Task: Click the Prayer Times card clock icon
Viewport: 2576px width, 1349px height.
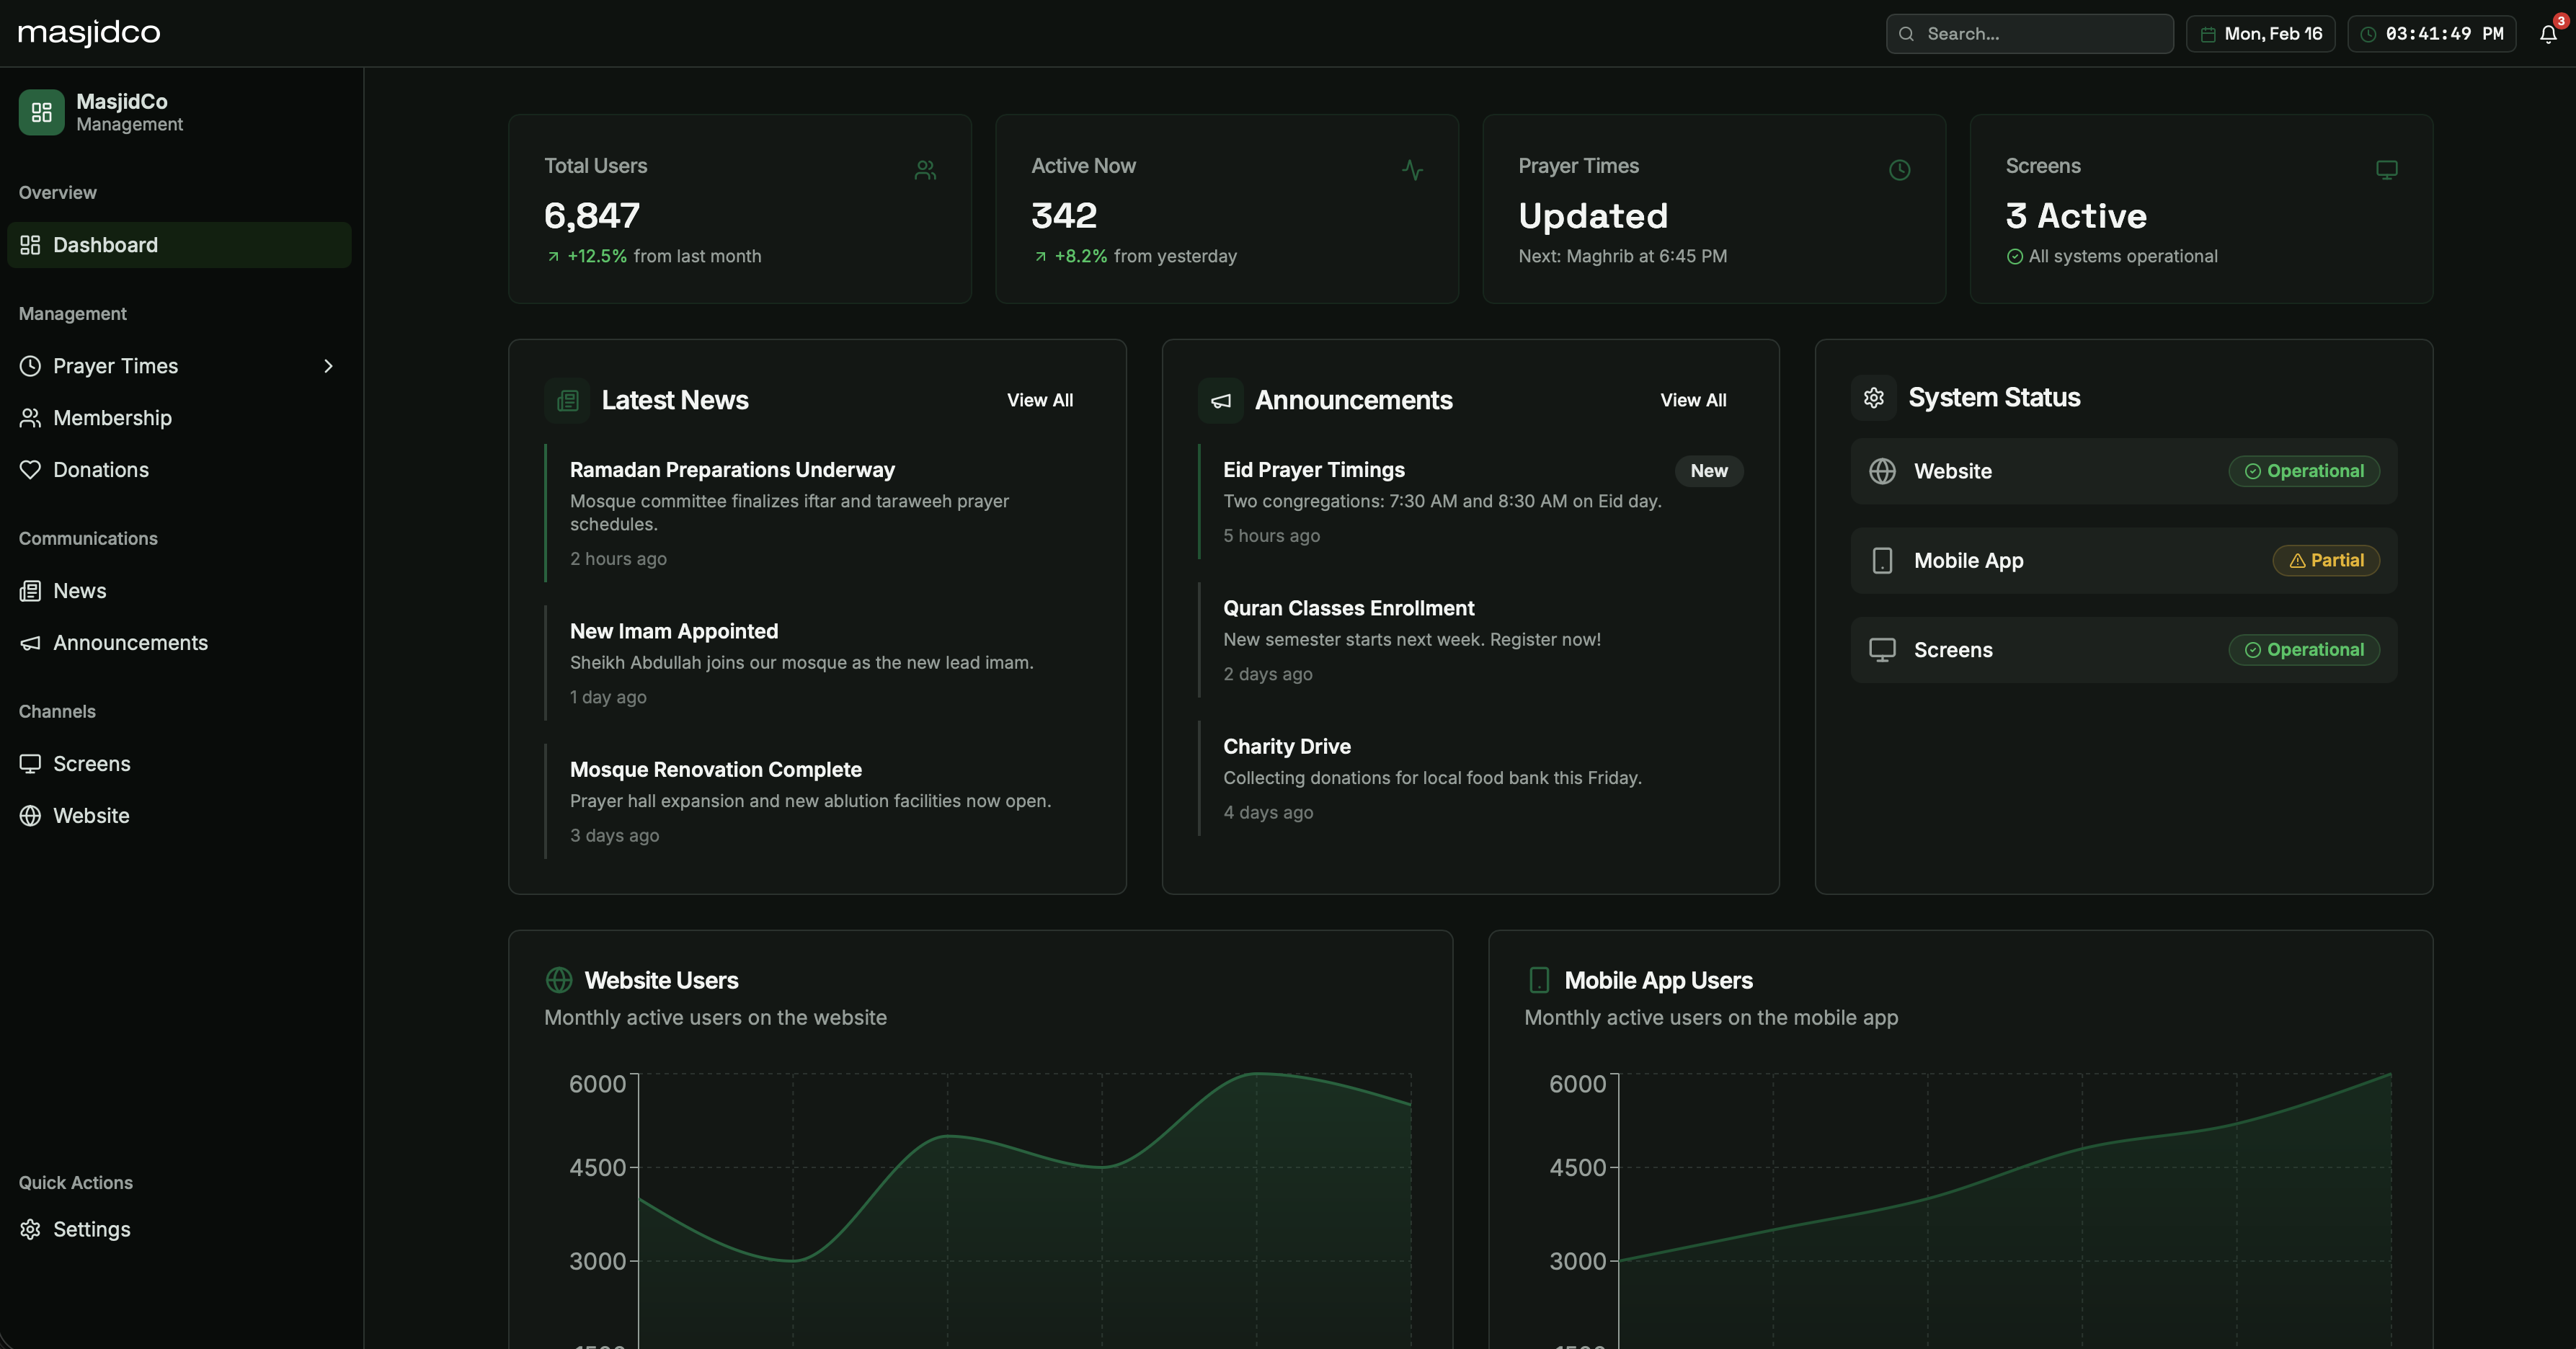Action: tap(1899, 171)
